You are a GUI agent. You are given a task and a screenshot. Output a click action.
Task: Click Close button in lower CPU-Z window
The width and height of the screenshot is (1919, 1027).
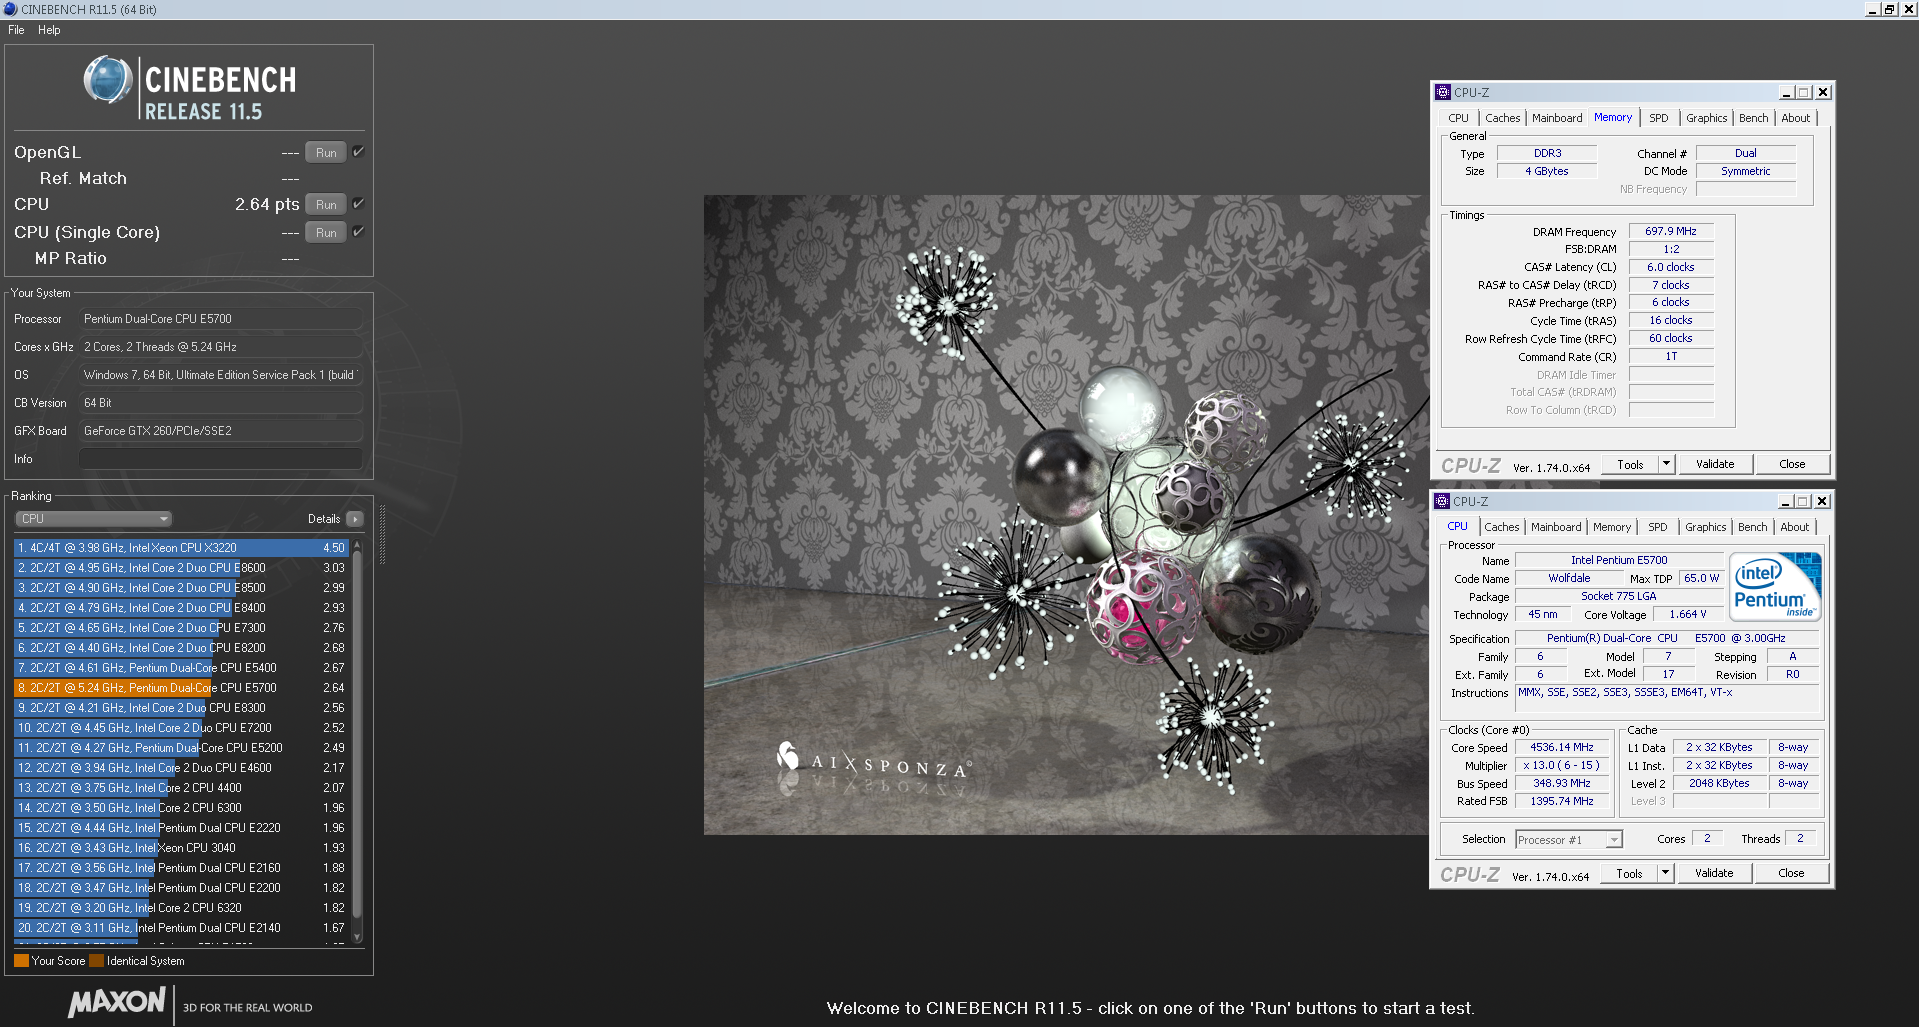click(1791, 874)
